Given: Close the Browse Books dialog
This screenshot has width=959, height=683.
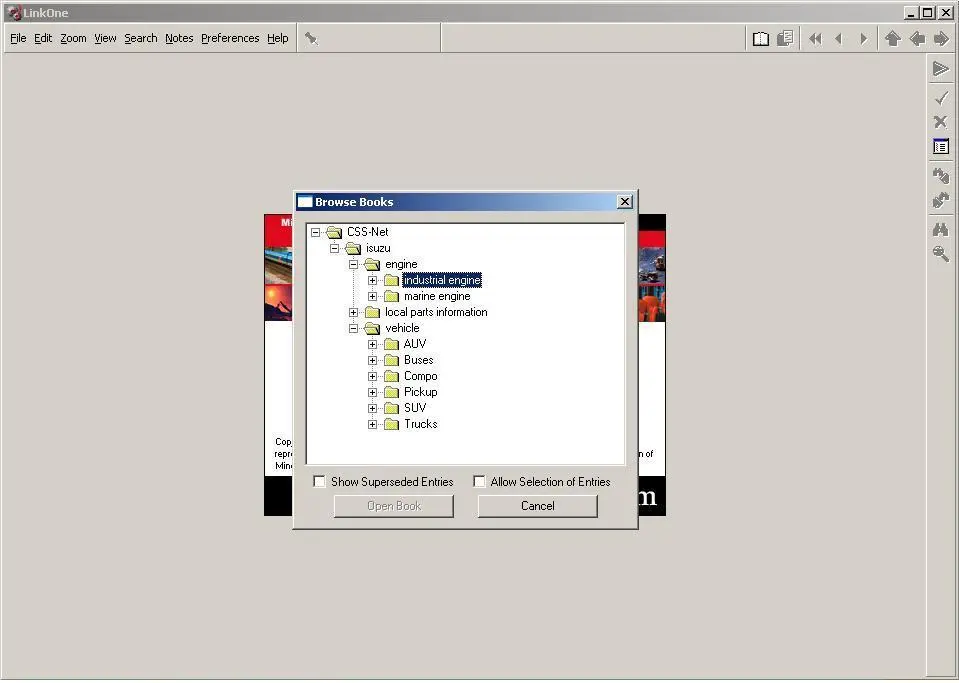Looking at the screenshot, I should click(x=624, y=202).
